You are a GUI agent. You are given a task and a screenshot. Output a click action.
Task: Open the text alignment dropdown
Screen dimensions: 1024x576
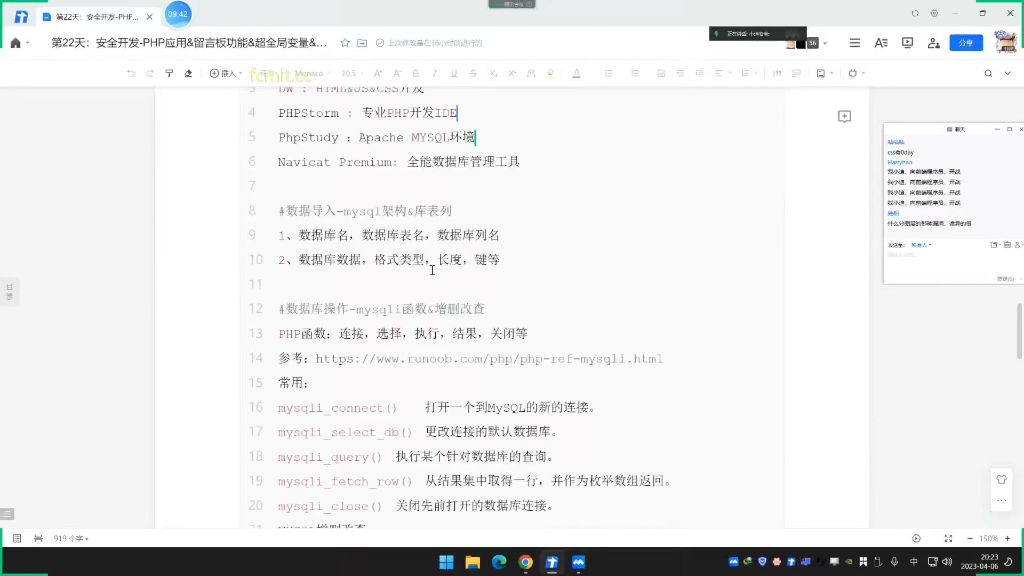[721, 73]
